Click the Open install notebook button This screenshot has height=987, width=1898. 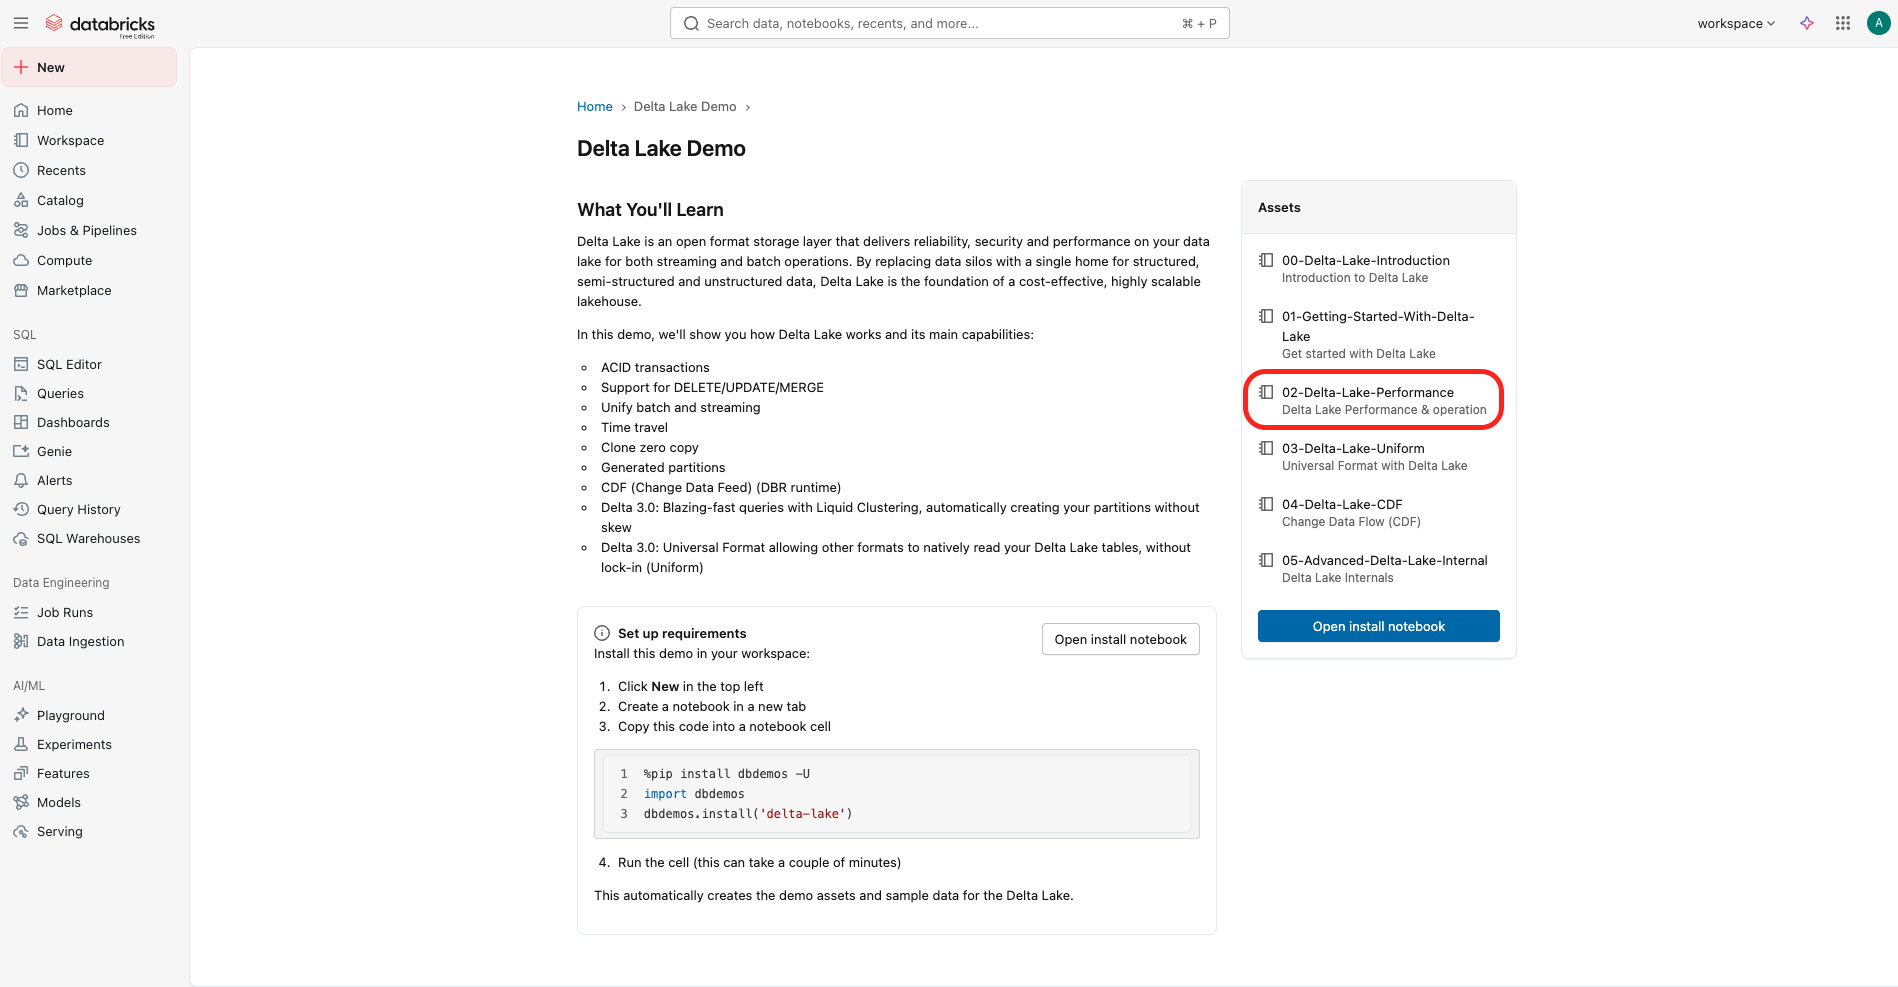coord(1378,626)
